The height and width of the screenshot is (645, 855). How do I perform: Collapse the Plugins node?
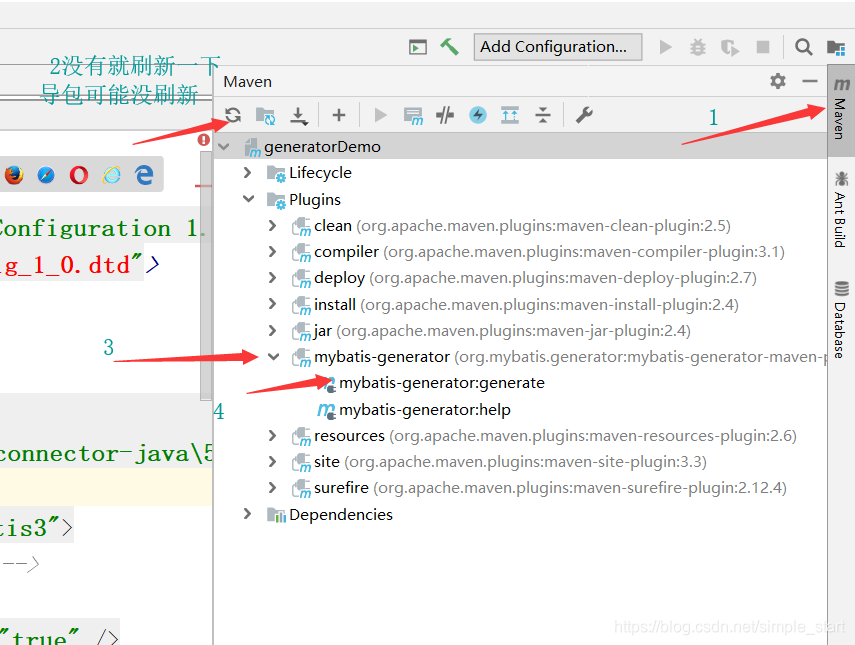coord(249,199)
